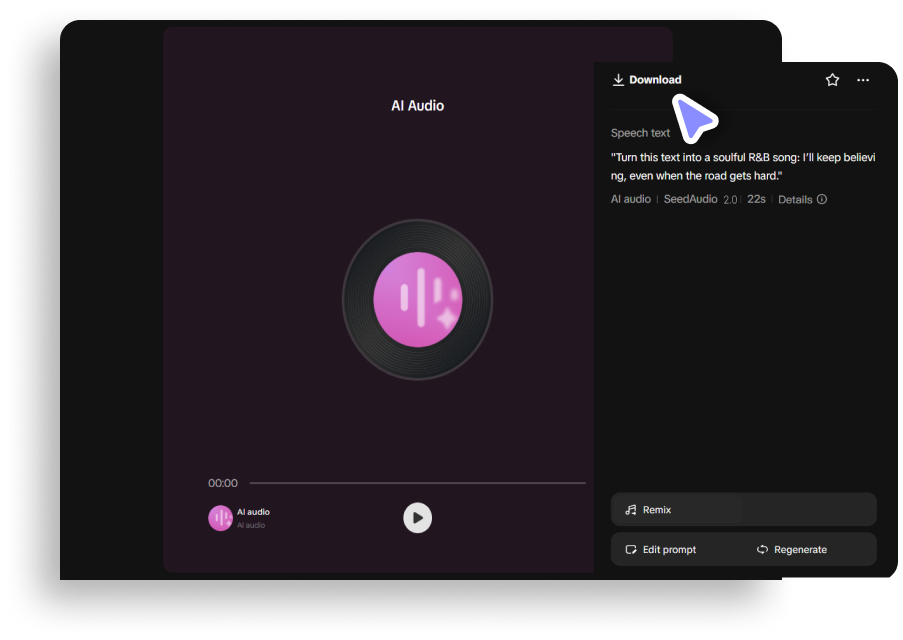Click the Download button

(647, 80)
